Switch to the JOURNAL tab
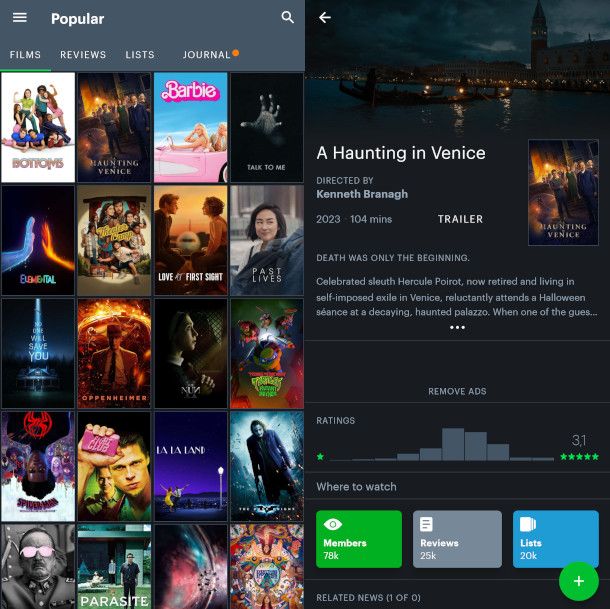Image resolution: width=610 pixels, height=609 pixels. 207,55
